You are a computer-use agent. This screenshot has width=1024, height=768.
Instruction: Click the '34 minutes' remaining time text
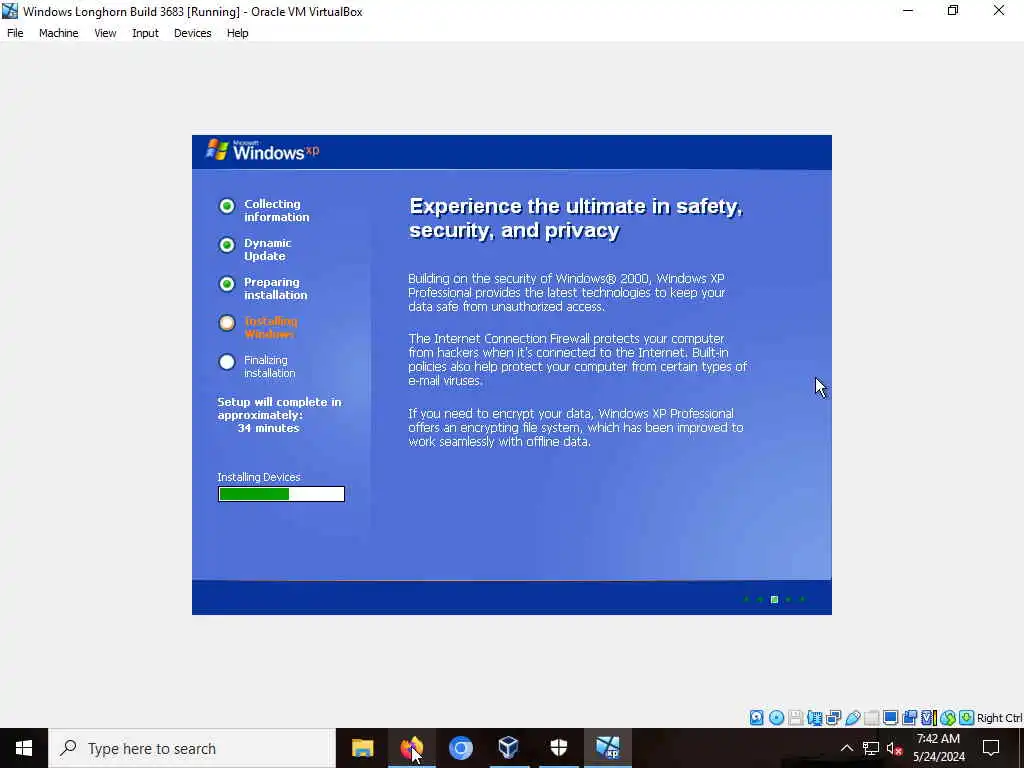(x=268, y=428)
